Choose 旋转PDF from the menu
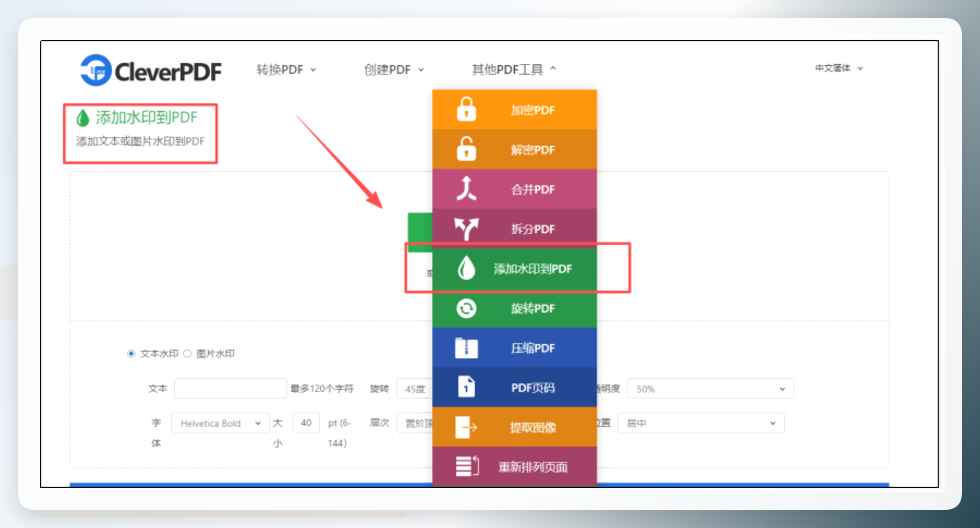 click(x=514, y=308)
